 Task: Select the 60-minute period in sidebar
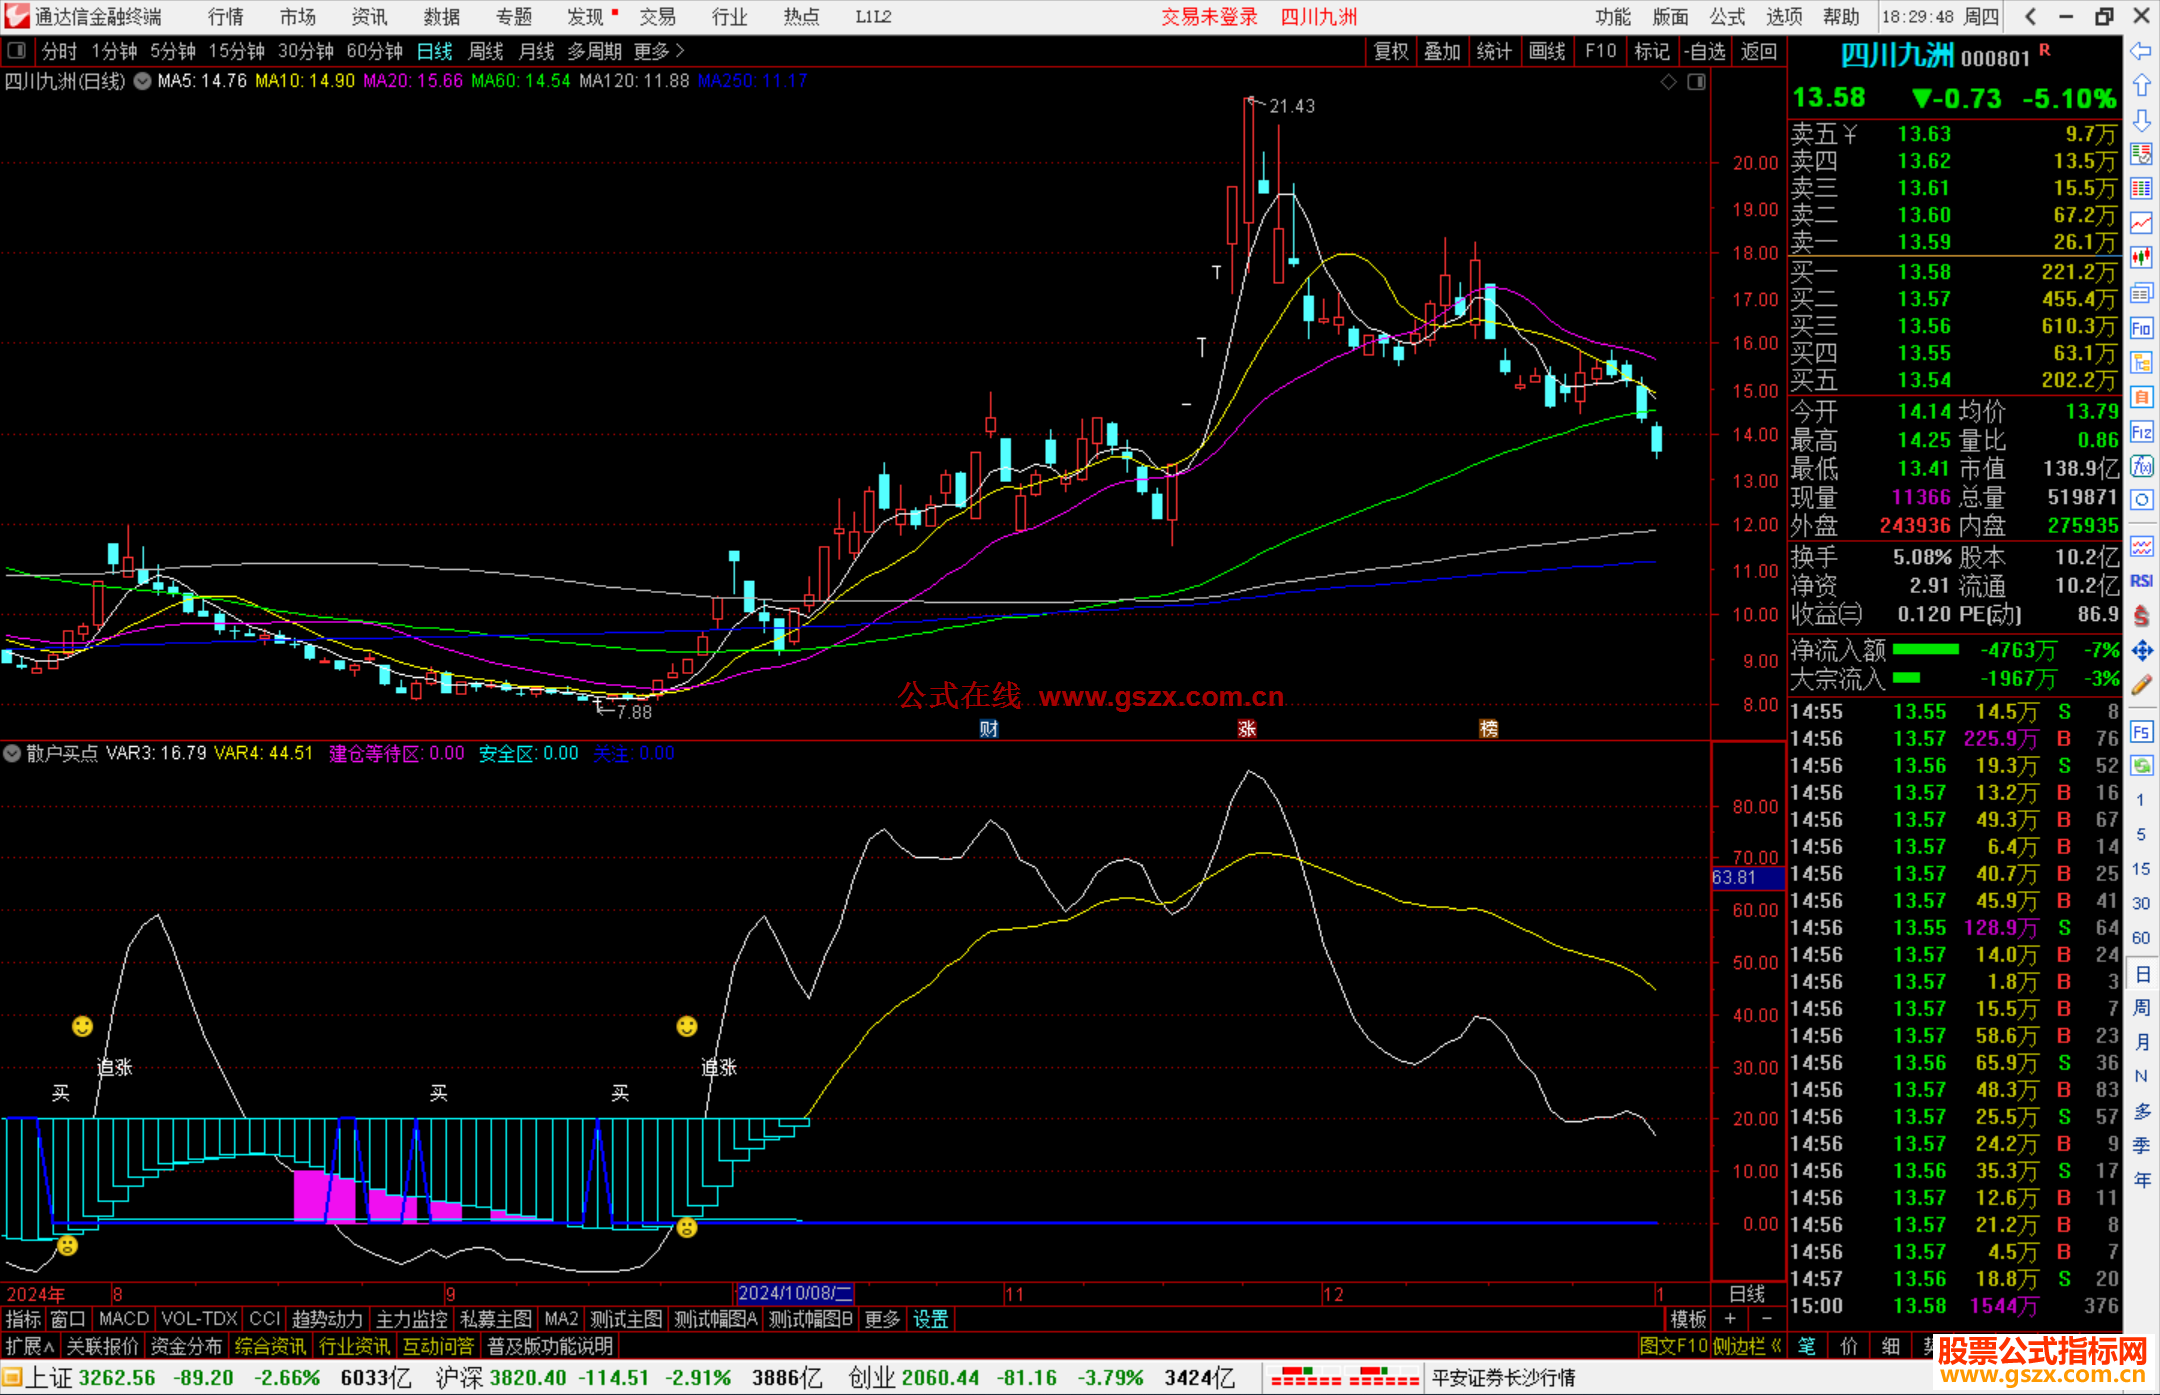coord(2140,937)
